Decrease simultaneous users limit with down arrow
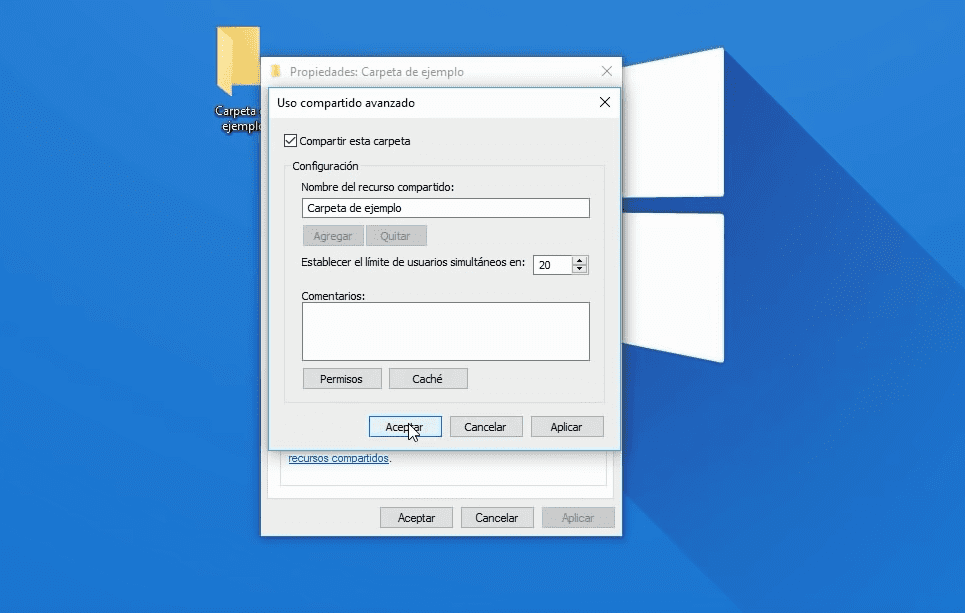This screenshot has width=965, height=613. (580, 269)
